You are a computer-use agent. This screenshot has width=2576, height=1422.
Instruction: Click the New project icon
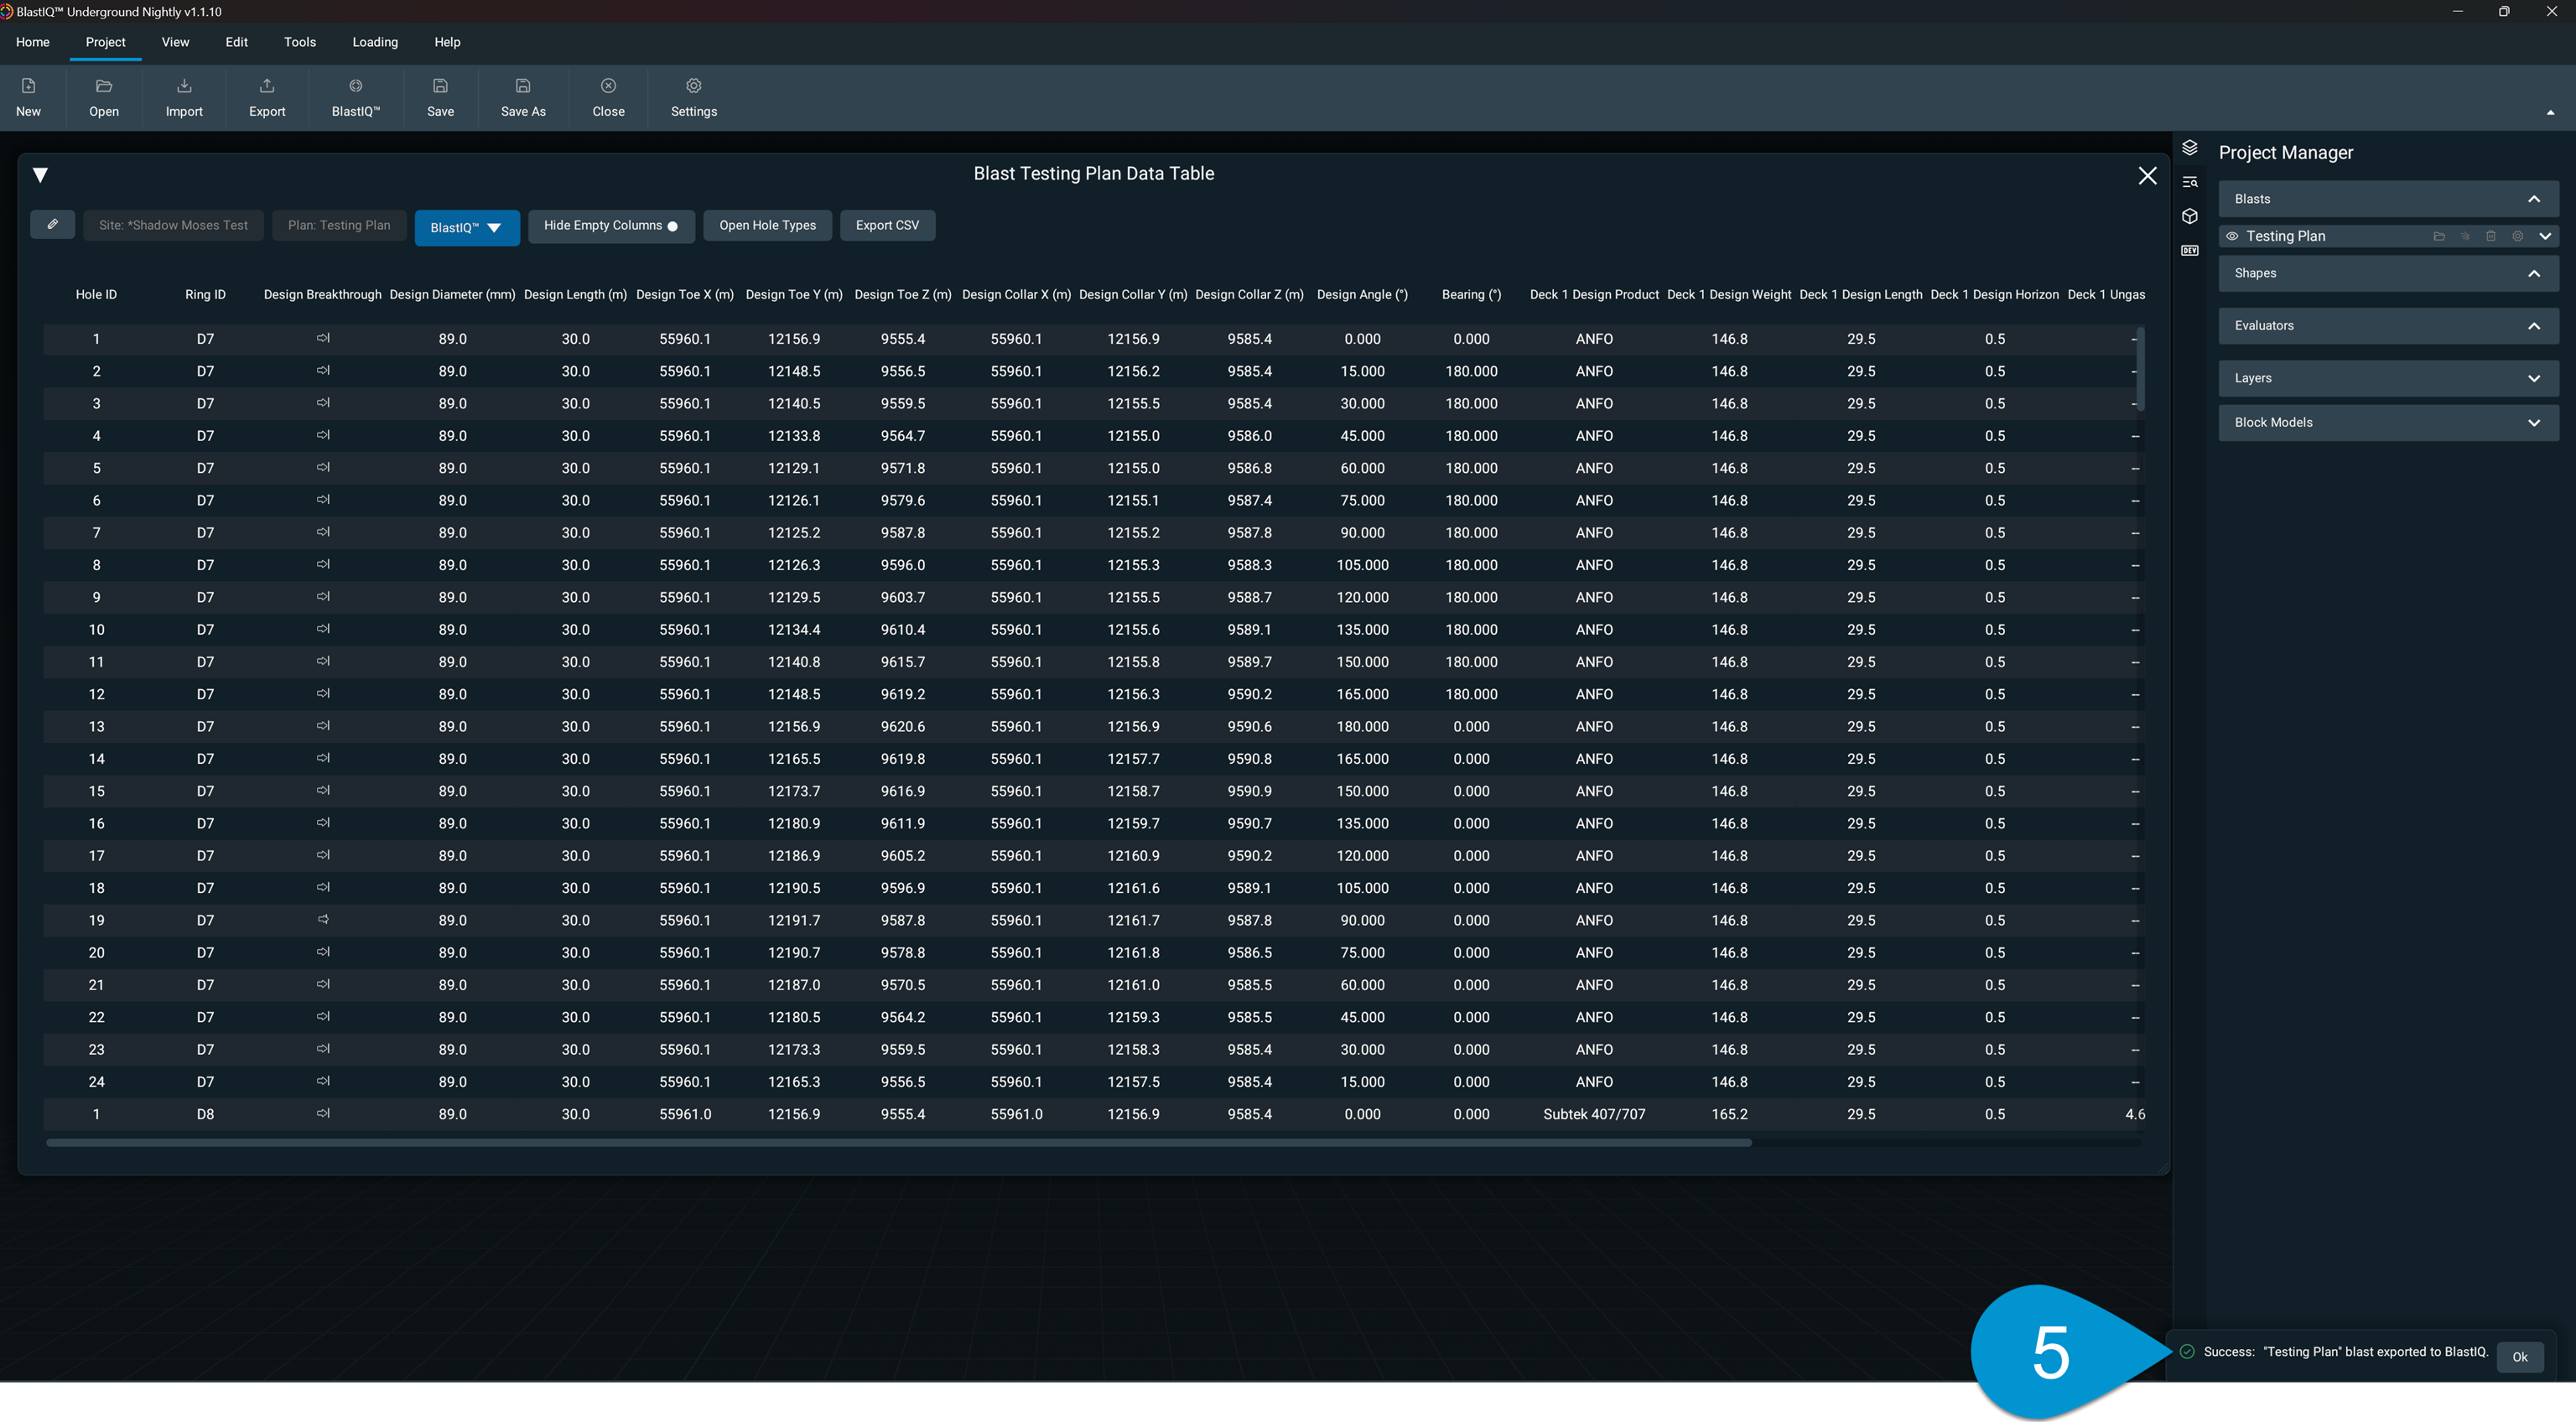(28, 97)
